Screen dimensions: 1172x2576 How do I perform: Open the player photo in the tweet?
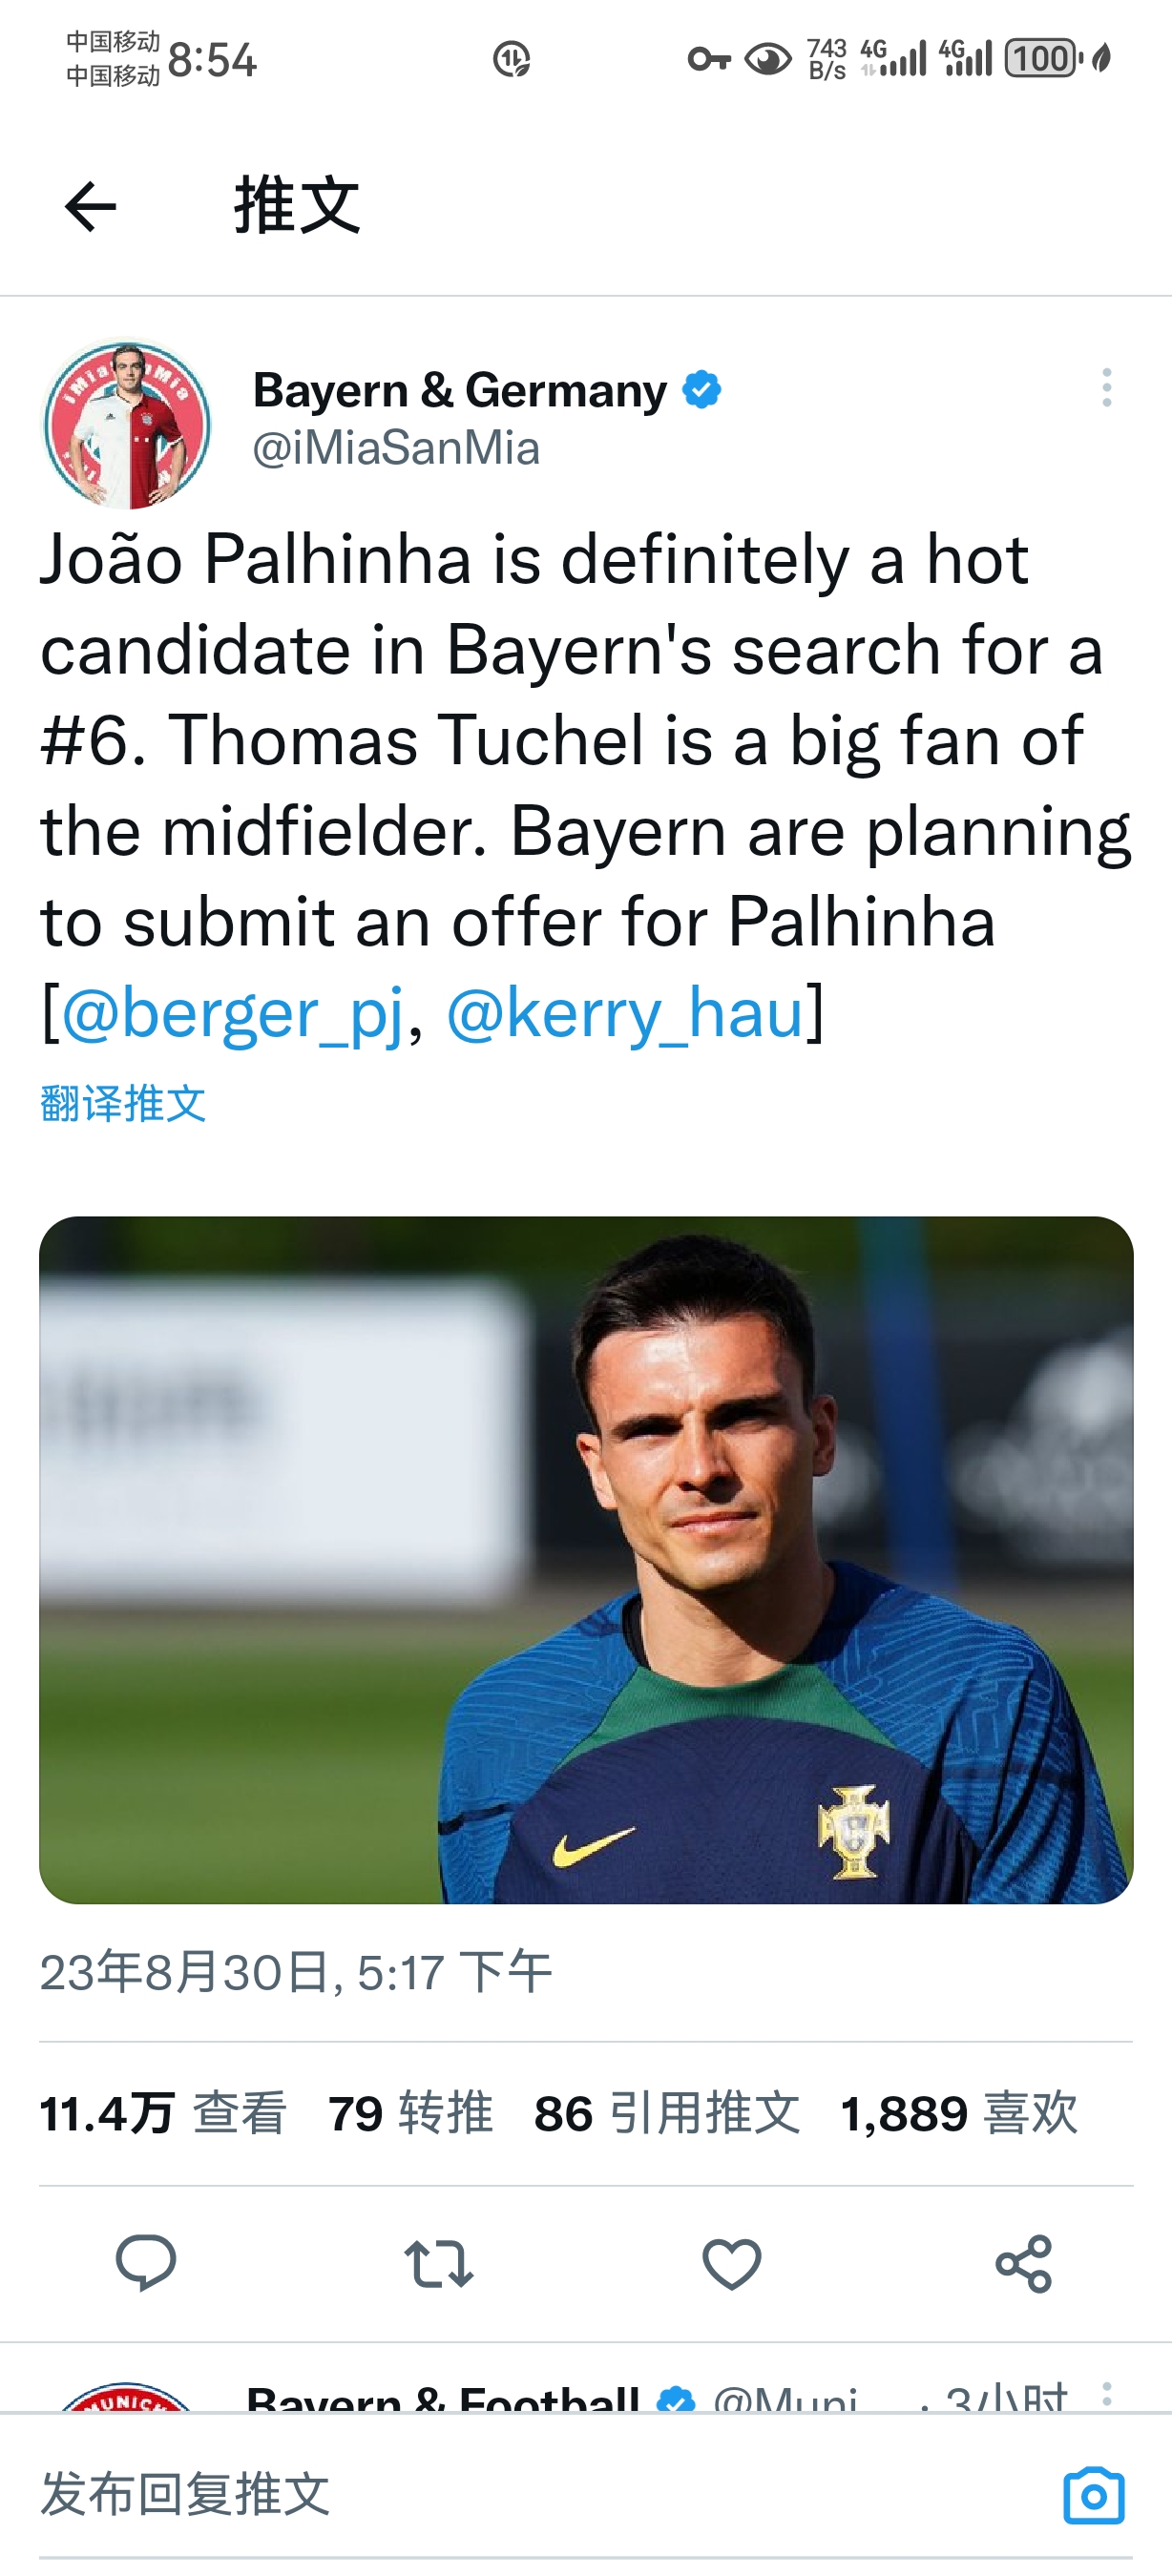pyautogui.click(x=586, y=1559)
